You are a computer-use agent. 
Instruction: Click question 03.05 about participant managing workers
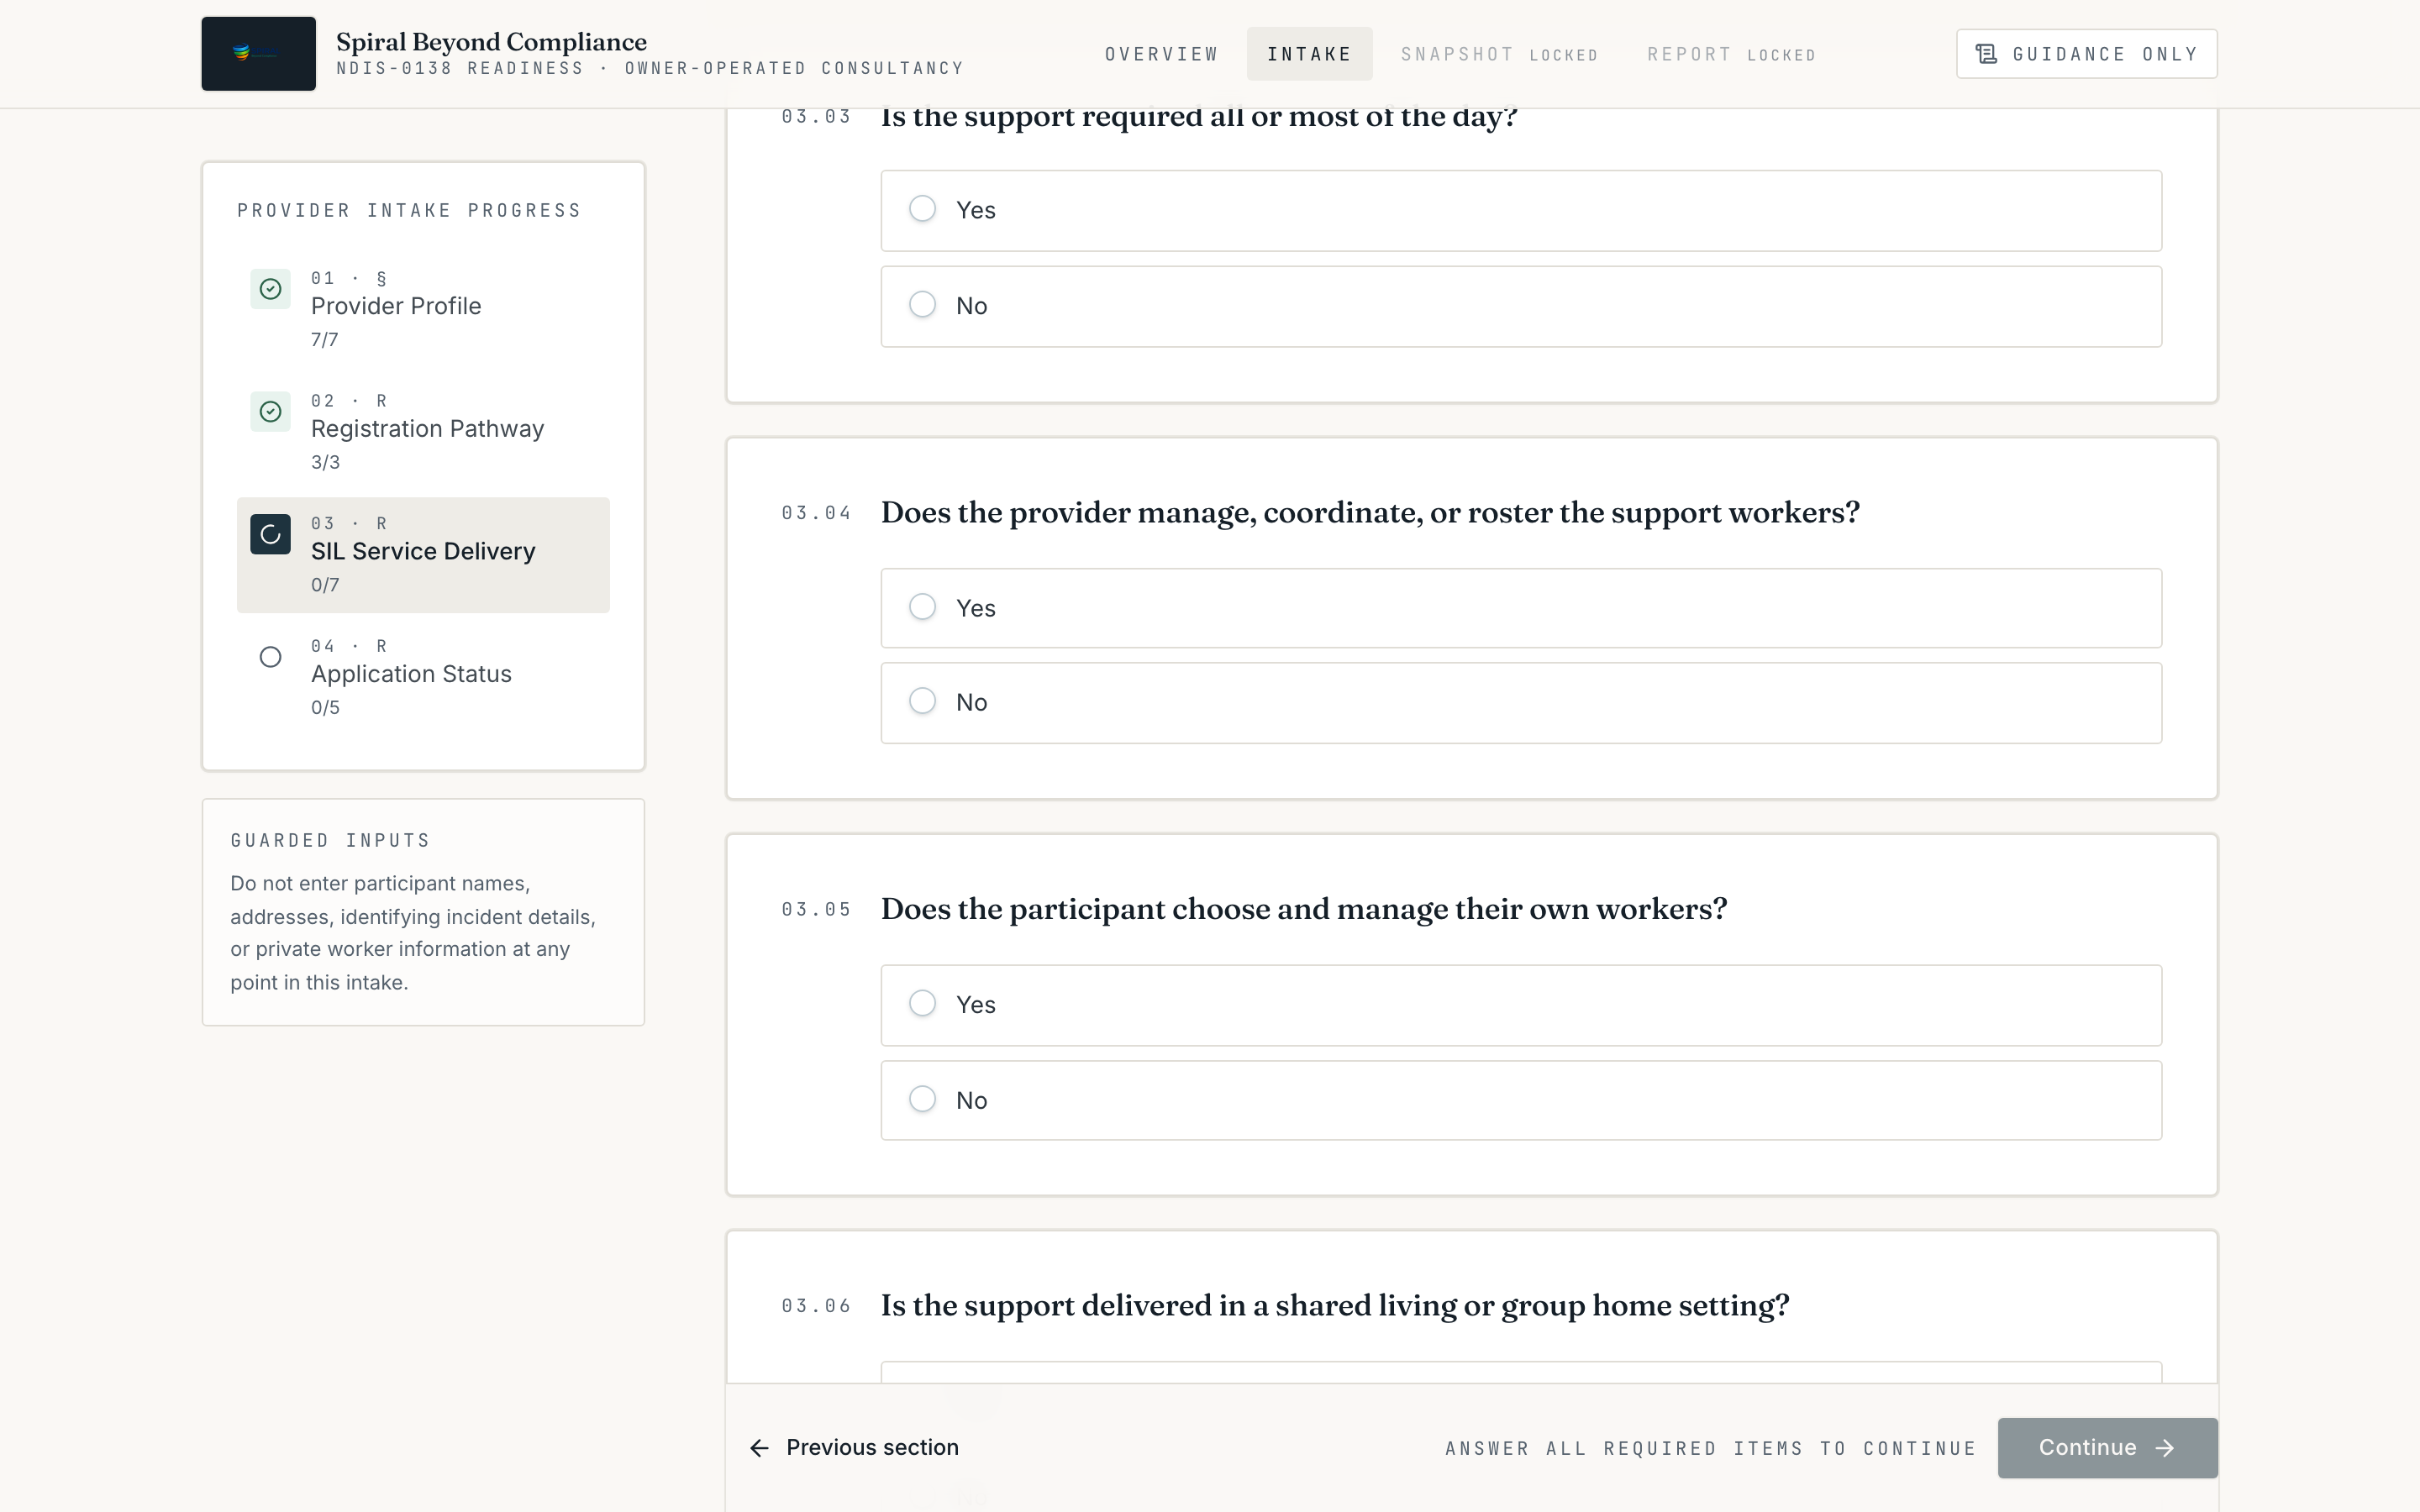[x=1304, y=909]
